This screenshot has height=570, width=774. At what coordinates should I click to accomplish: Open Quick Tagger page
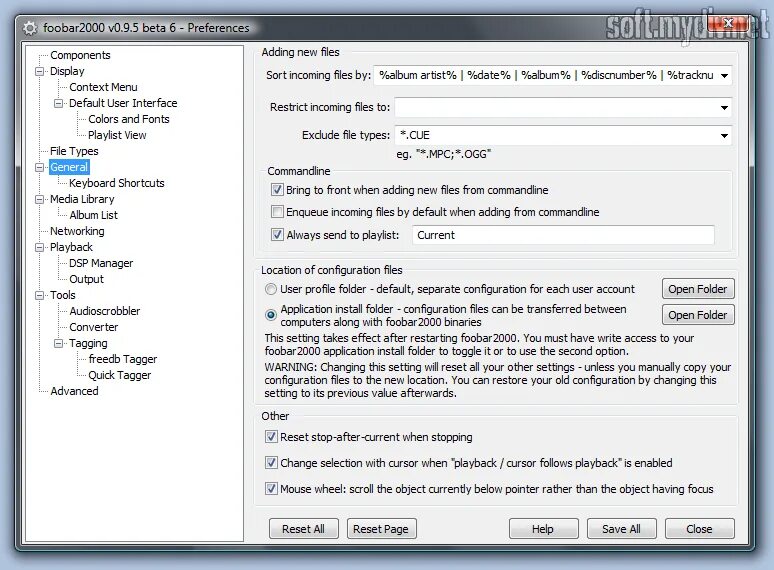coord(119,375)
